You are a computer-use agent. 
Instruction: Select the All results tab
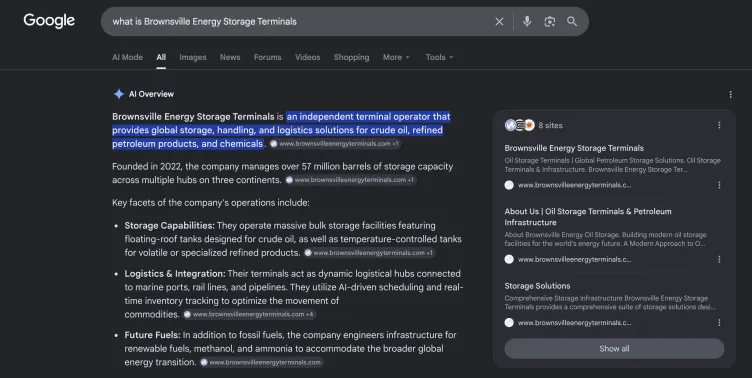tap(161, 57)
